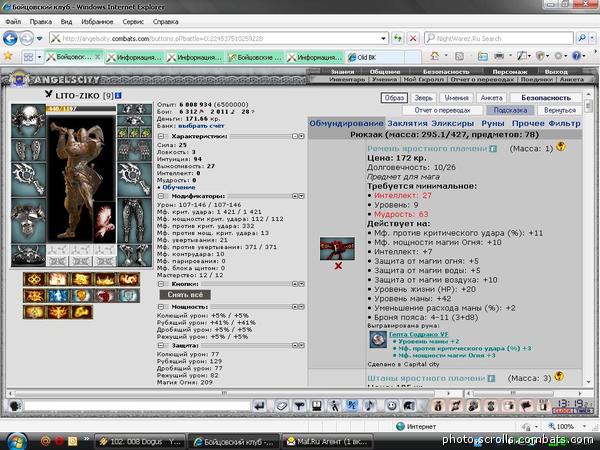Collapse the Модификаторы section
600x450 pixels.
point(161,196)
